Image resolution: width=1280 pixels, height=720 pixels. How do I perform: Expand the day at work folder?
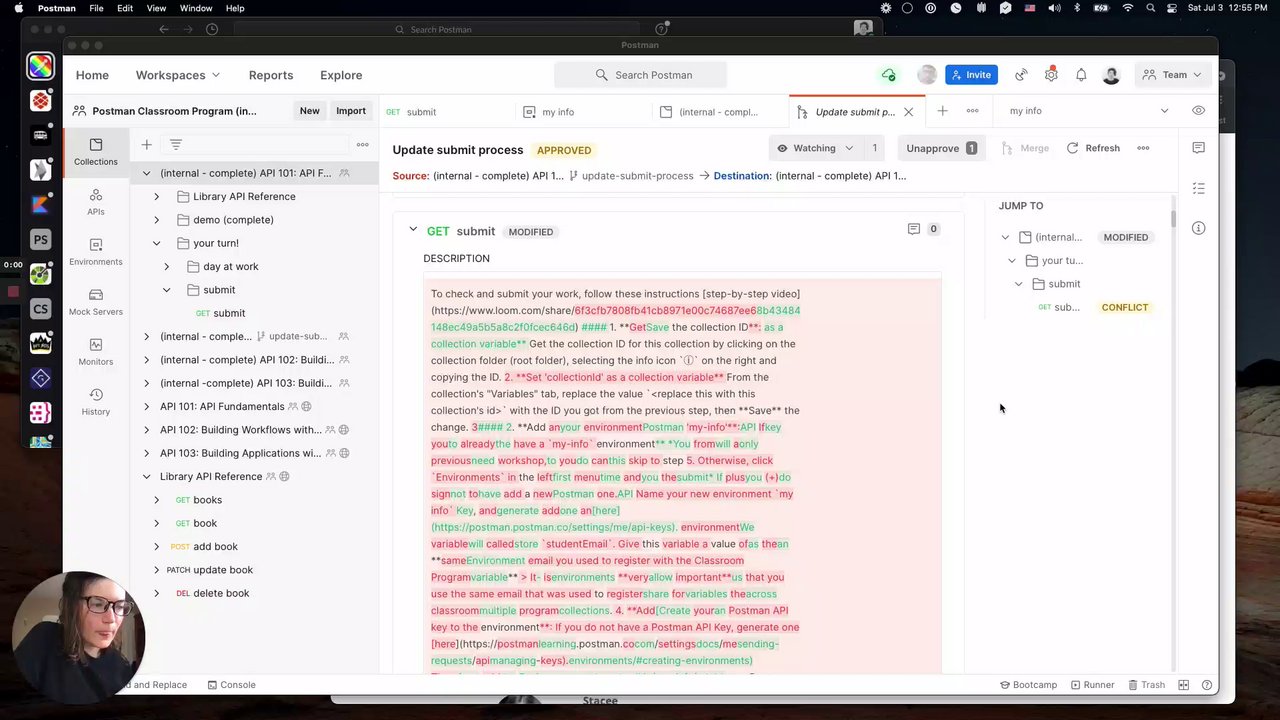tap(167, 267)
